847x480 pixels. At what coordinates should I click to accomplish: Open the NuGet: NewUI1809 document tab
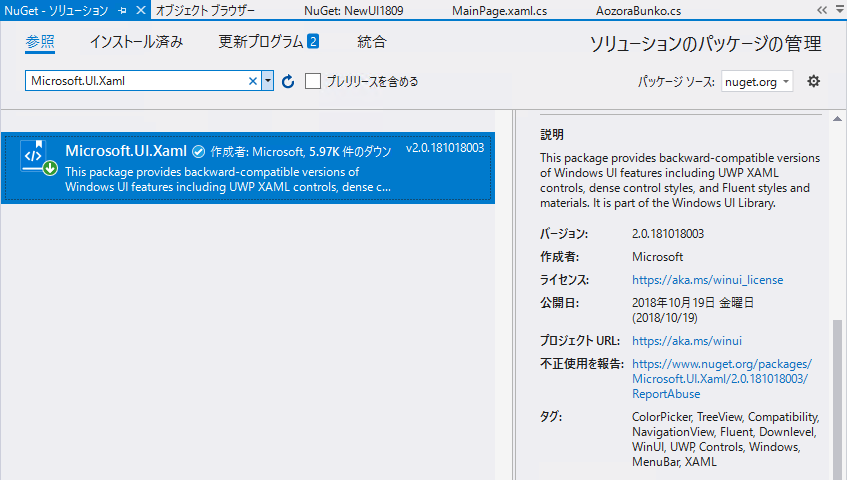click(354, 11)
